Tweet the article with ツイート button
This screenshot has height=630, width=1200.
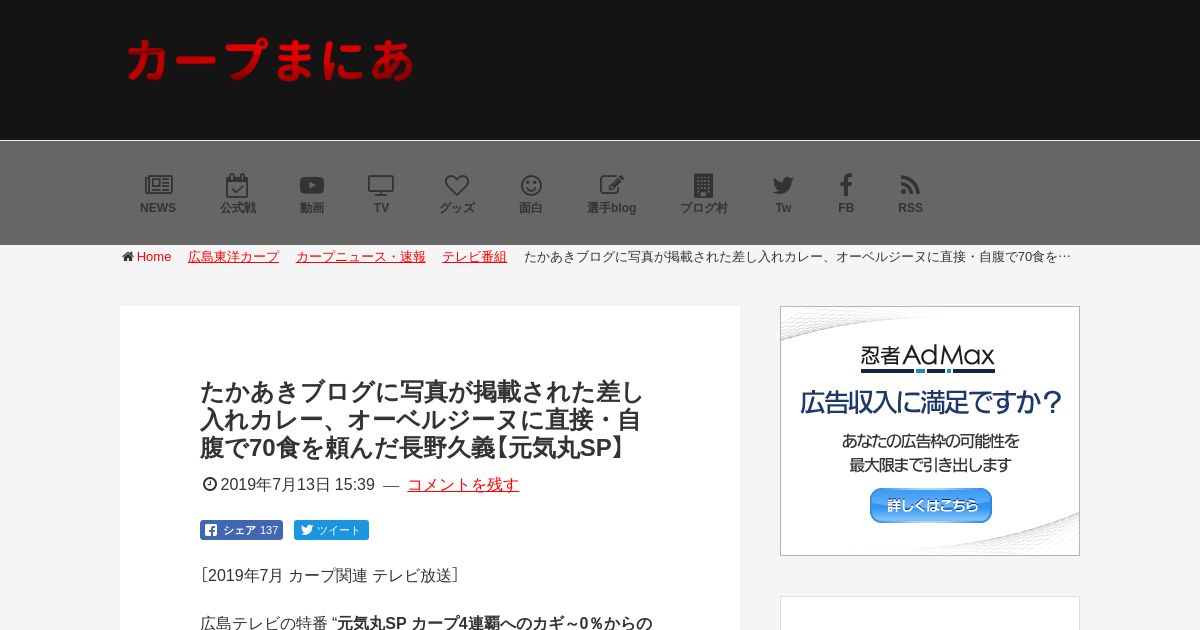tap(331, 530)
